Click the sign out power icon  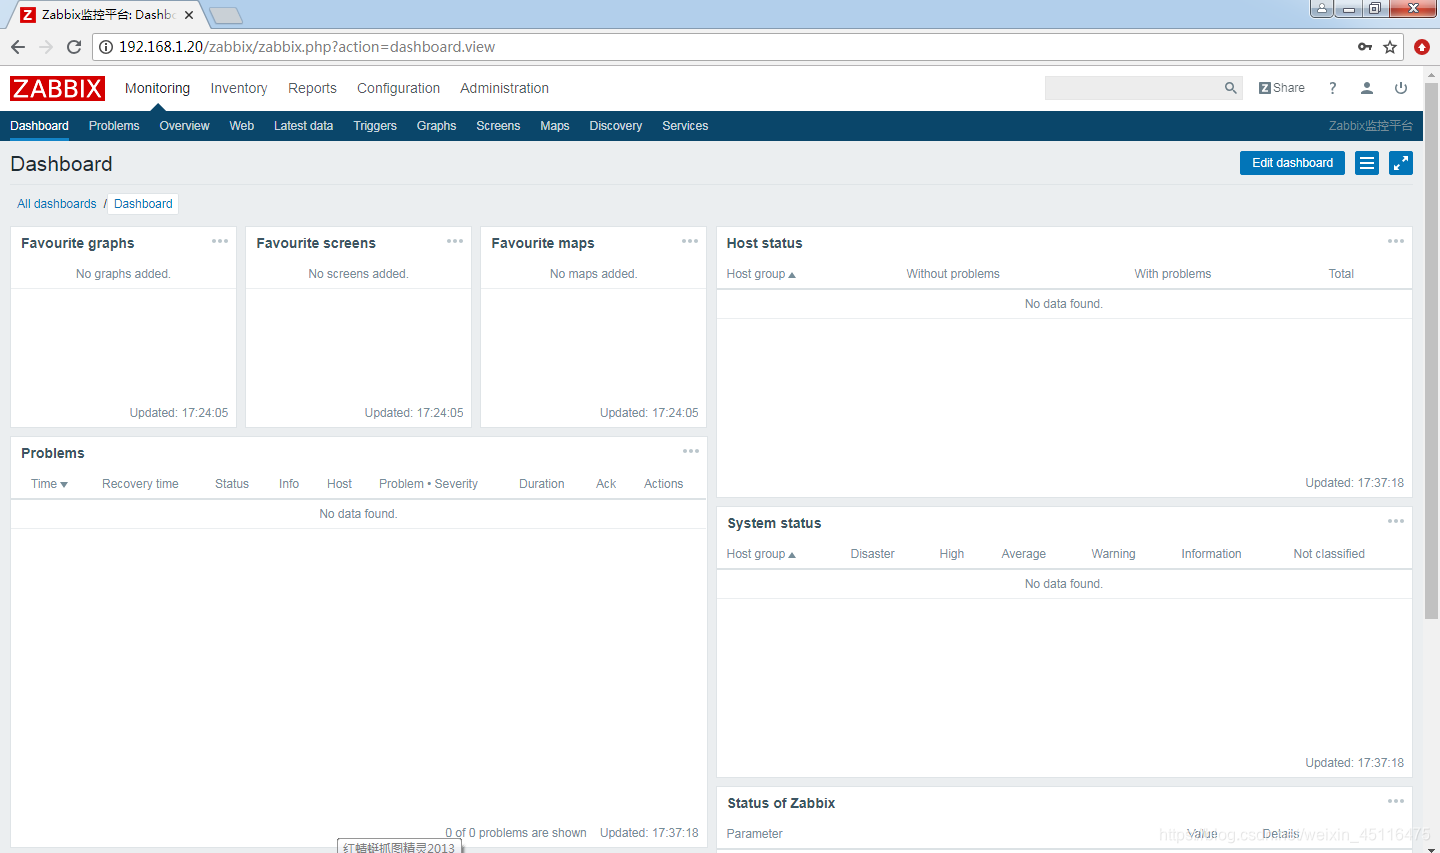1401,88
